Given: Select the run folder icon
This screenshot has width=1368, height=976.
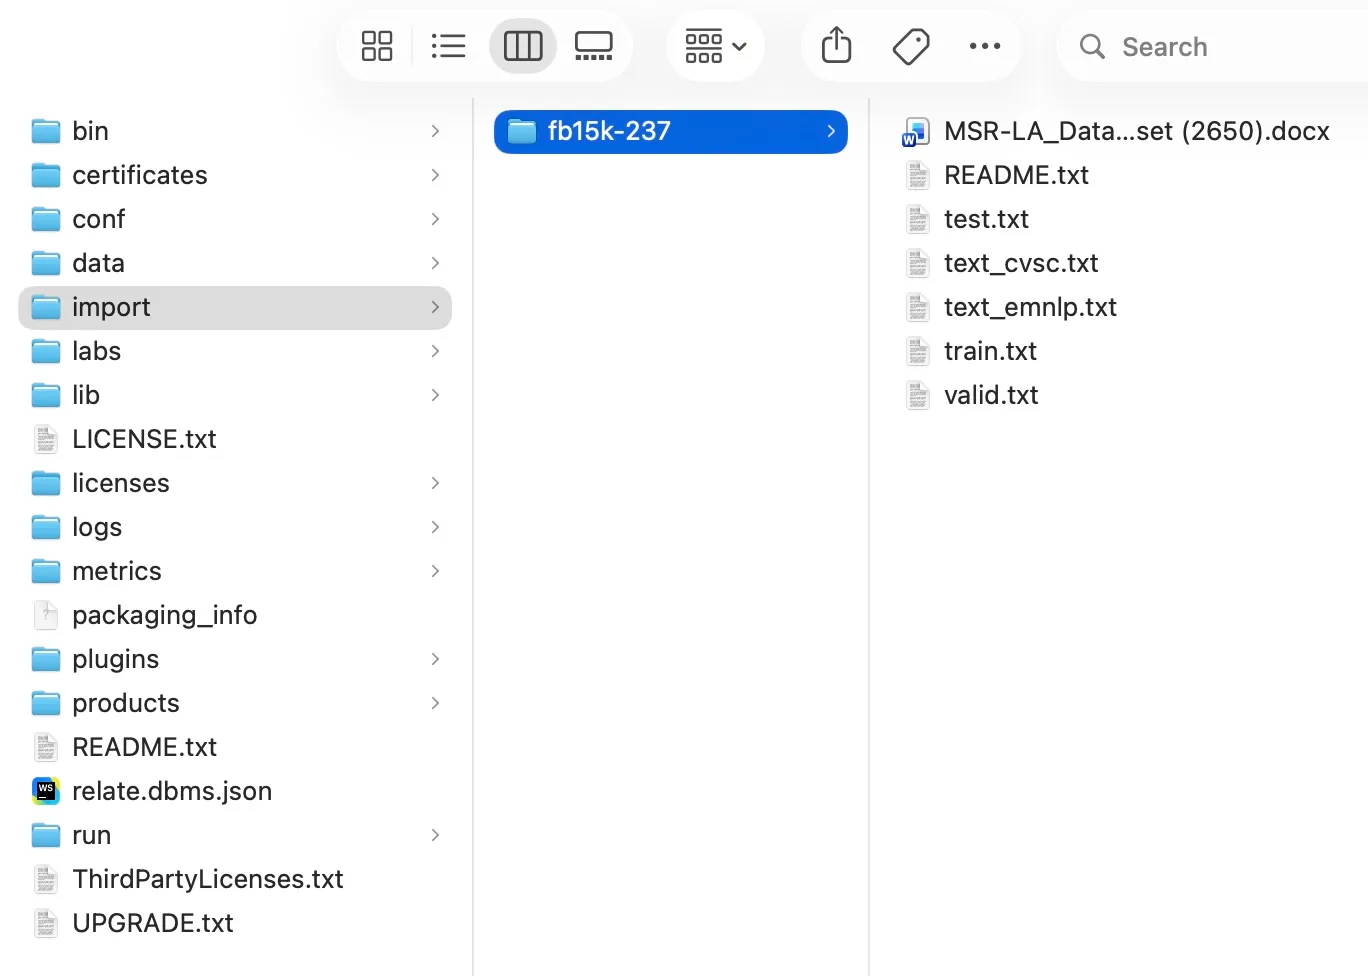Looking at the screenshot, I should [x=46, y=835].
